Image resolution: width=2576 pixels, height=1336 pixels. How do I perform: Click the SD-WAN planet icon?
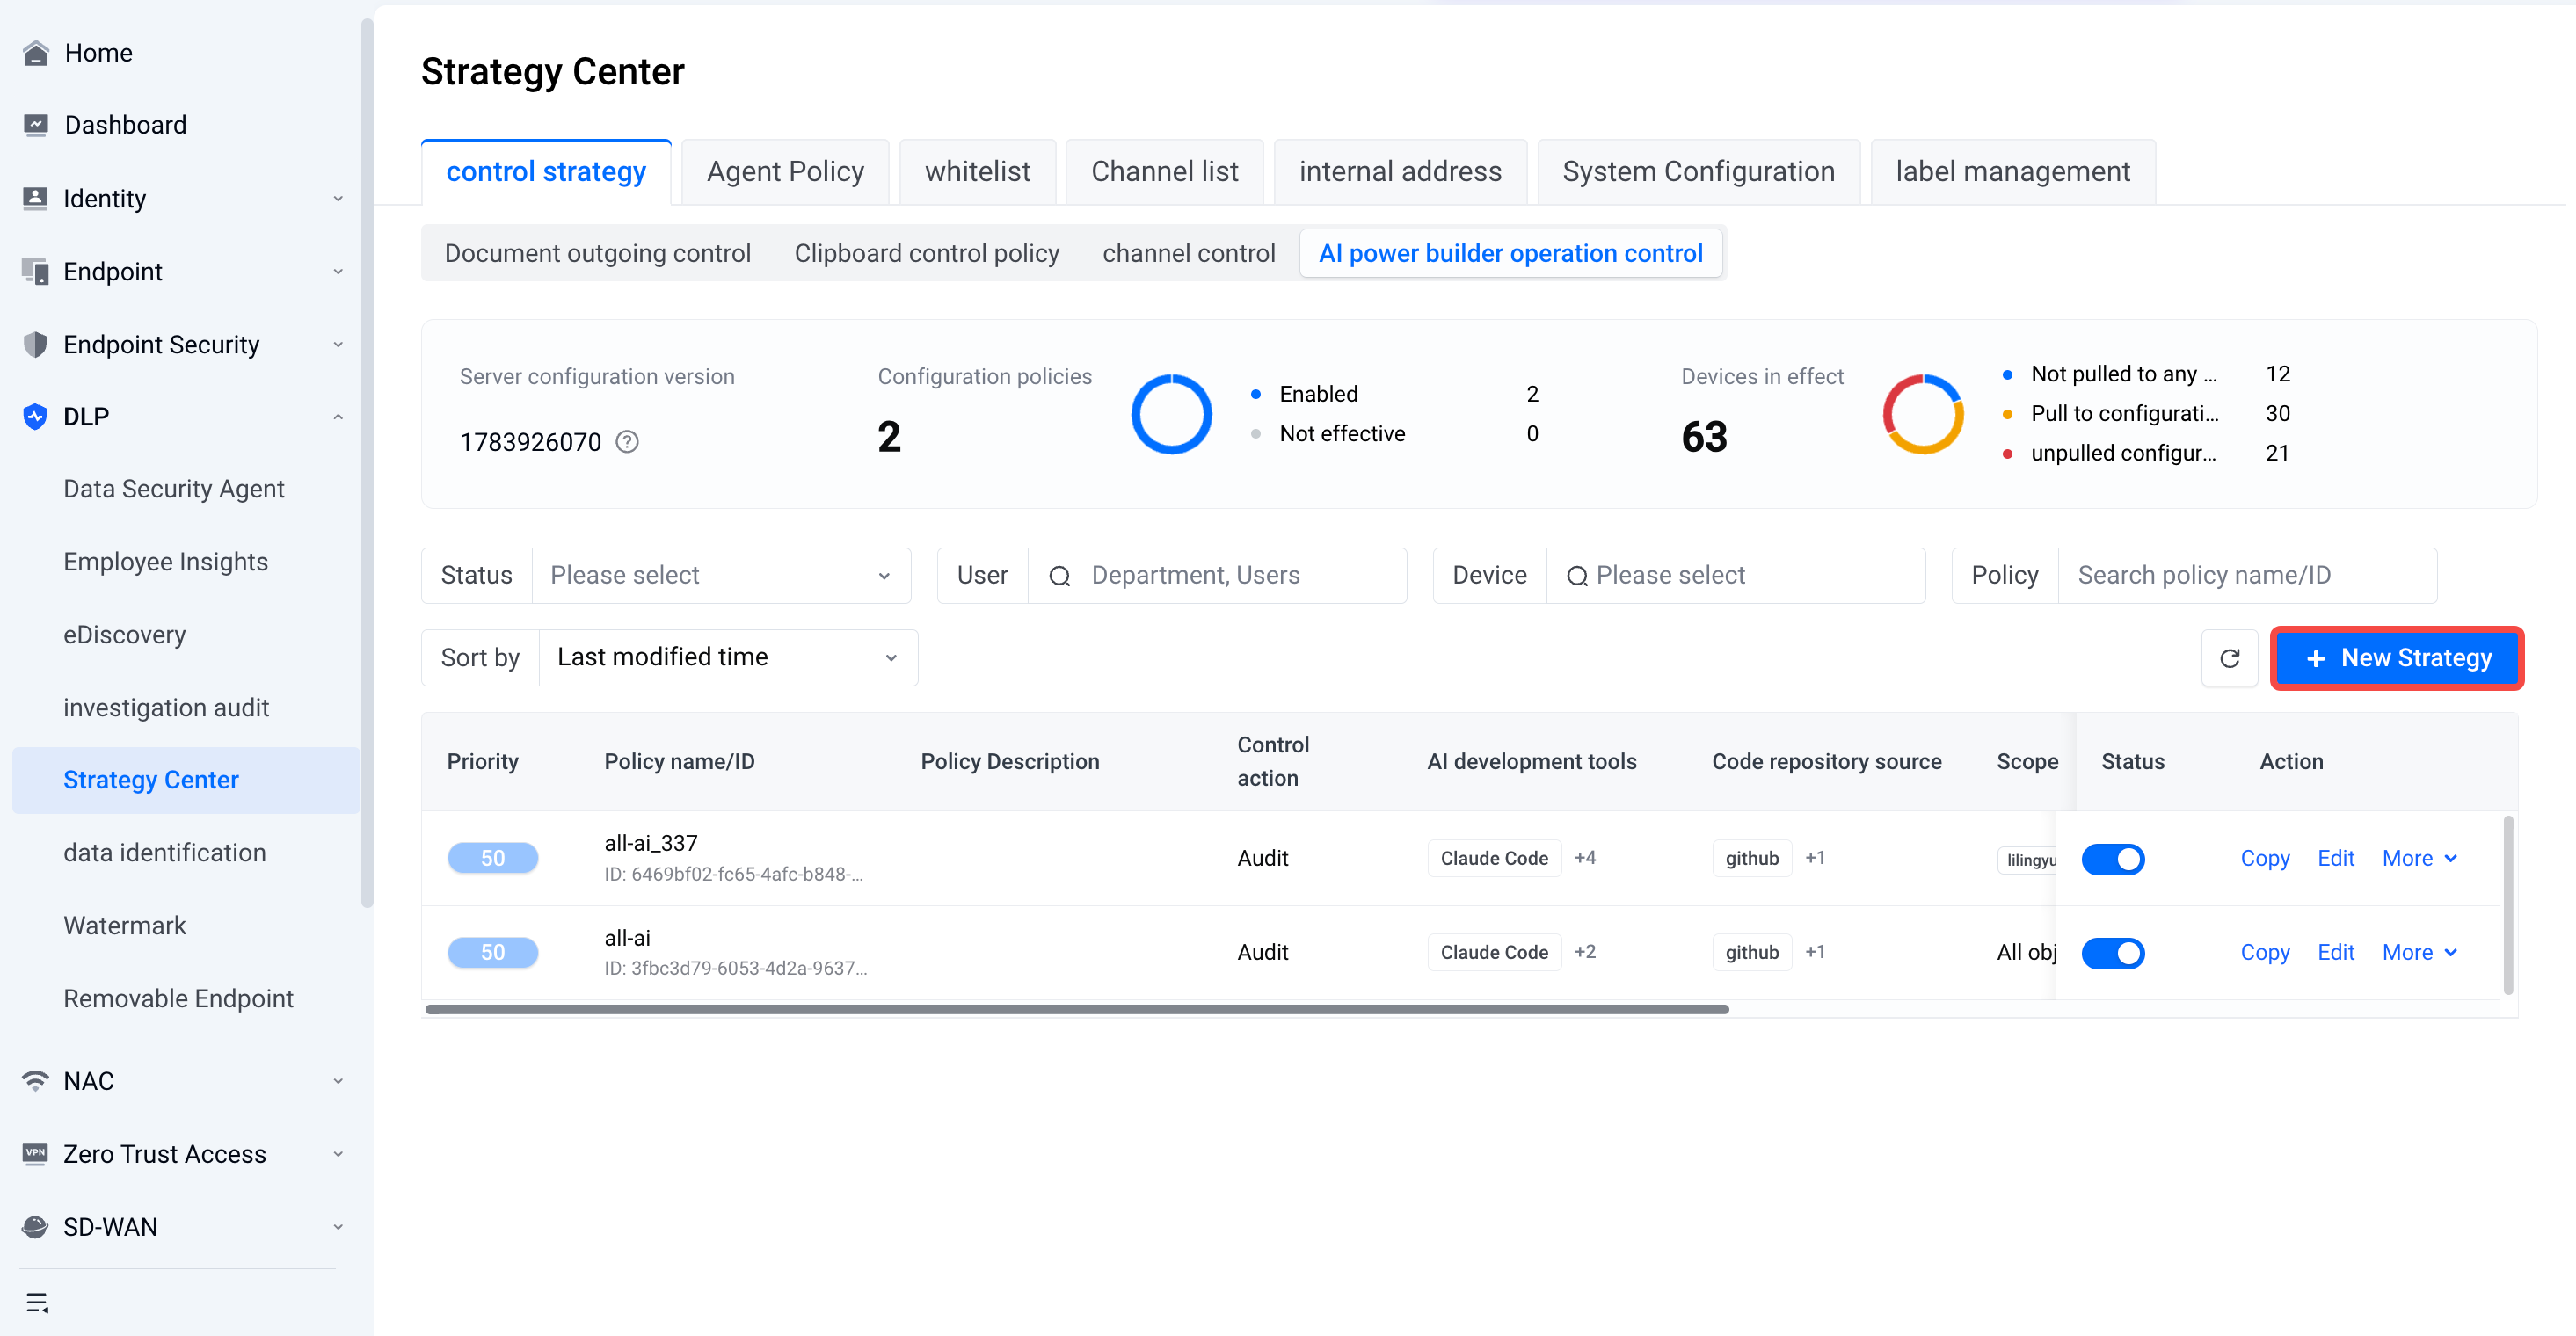[x=36, y=1227]
